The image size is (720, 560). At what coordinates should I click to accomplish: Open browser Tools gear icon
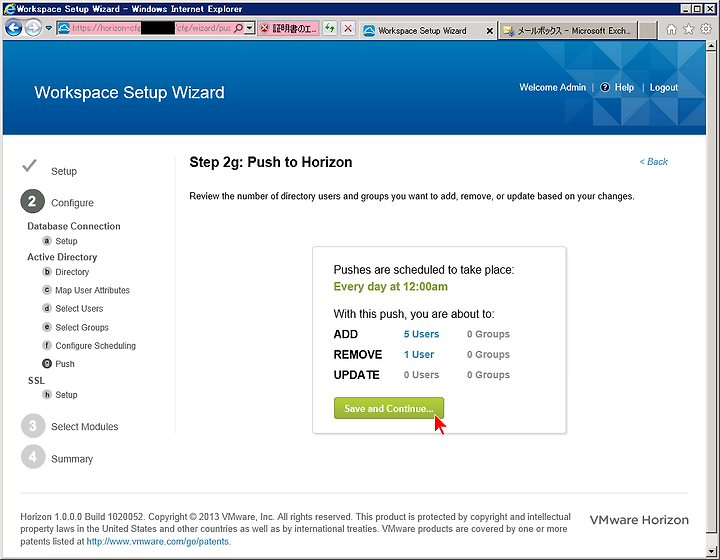pos(706,29)
